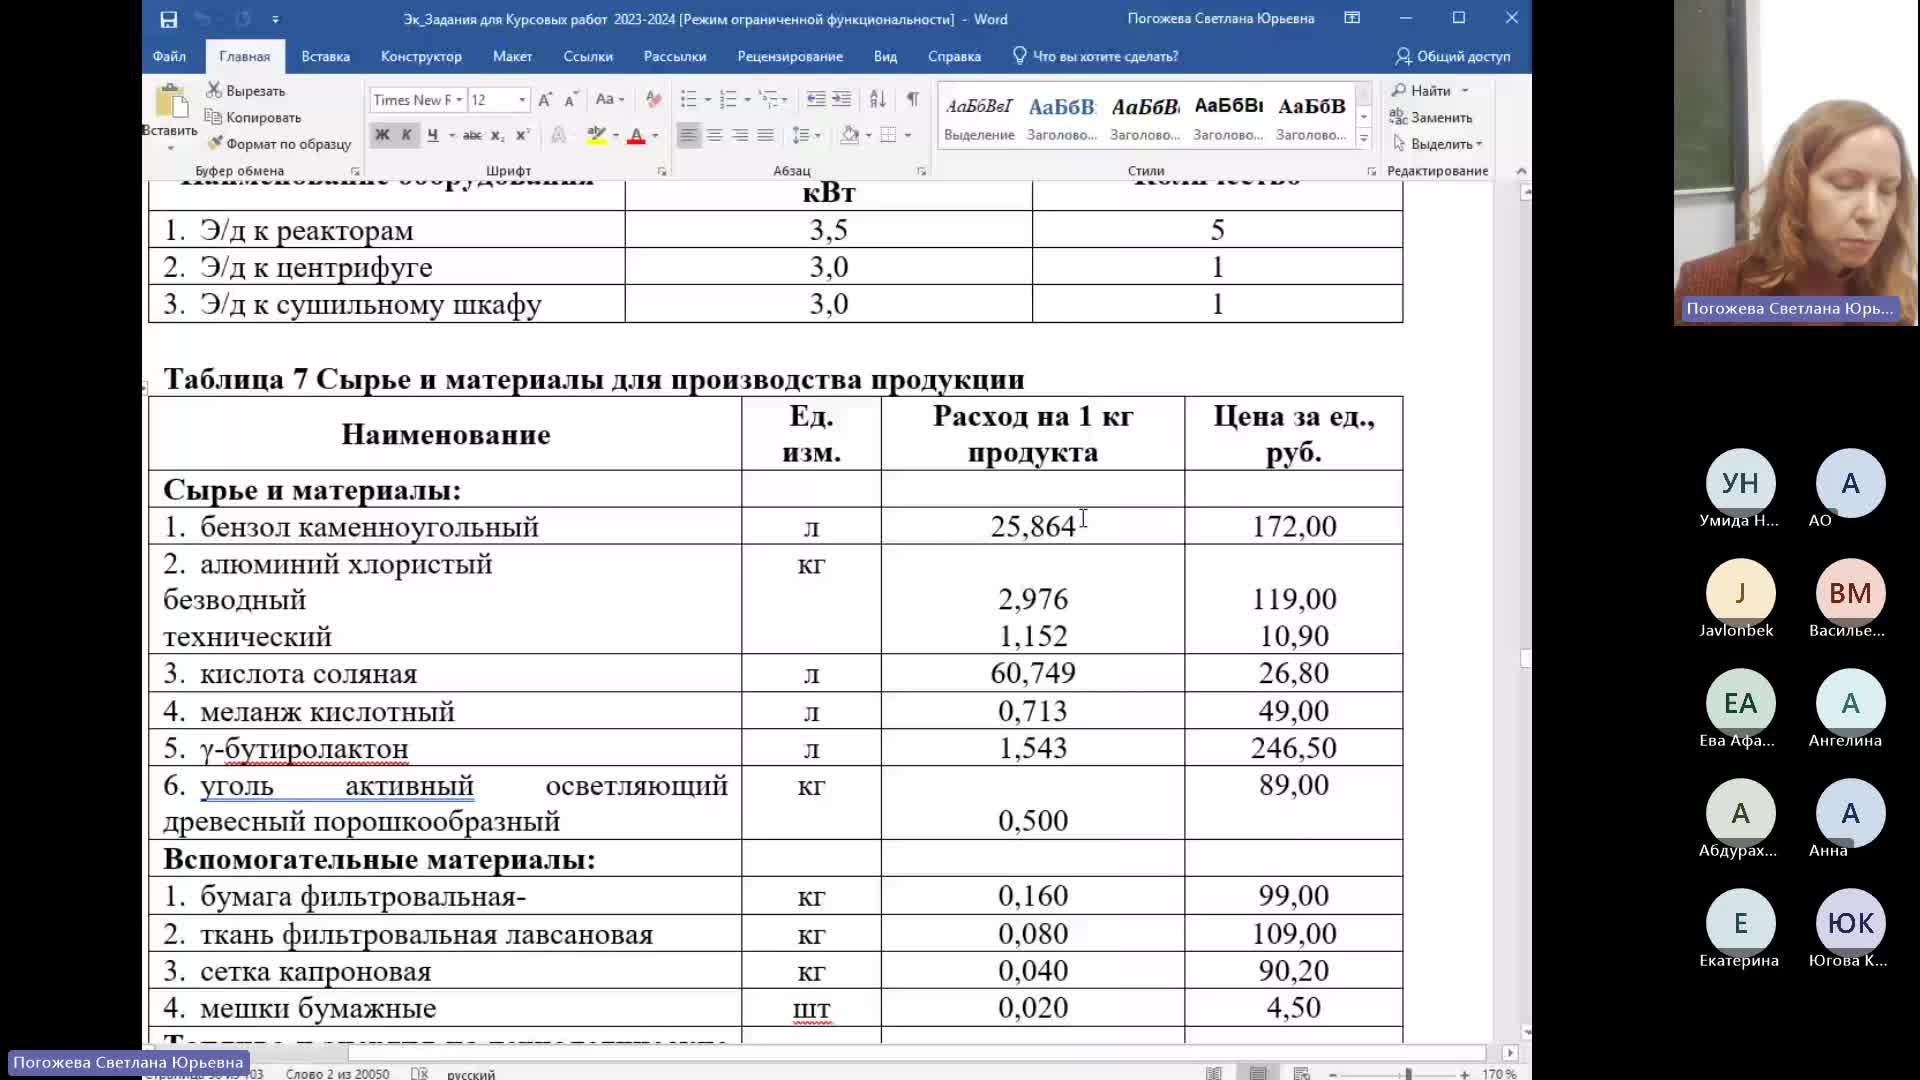Viewport: 1920px width, 1080px height.
Task: Zoom in with the plus button
Action: click(x=1465, y=1074)
